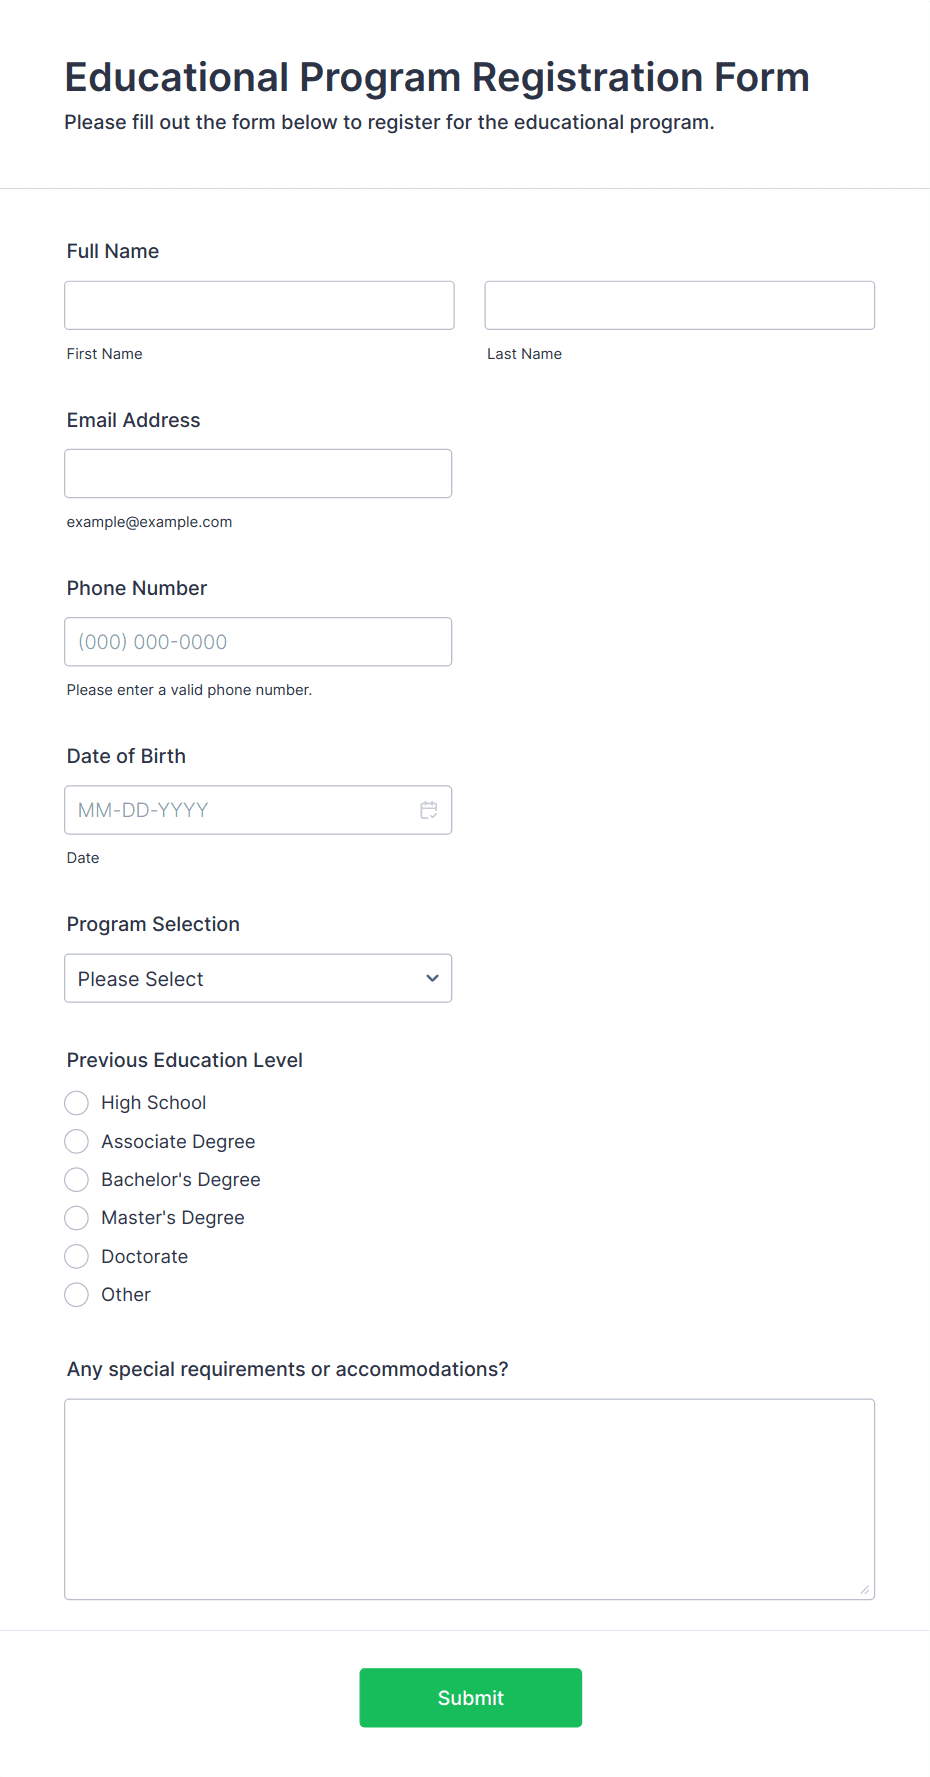930x1777 pixels.
Task: Select Bachelor's Degree option
Action: pyautogui.click(x=76, y=1179)
